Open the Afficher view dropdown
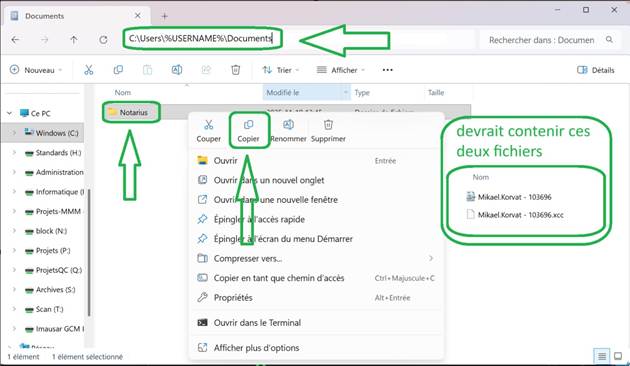 (341, 70)
